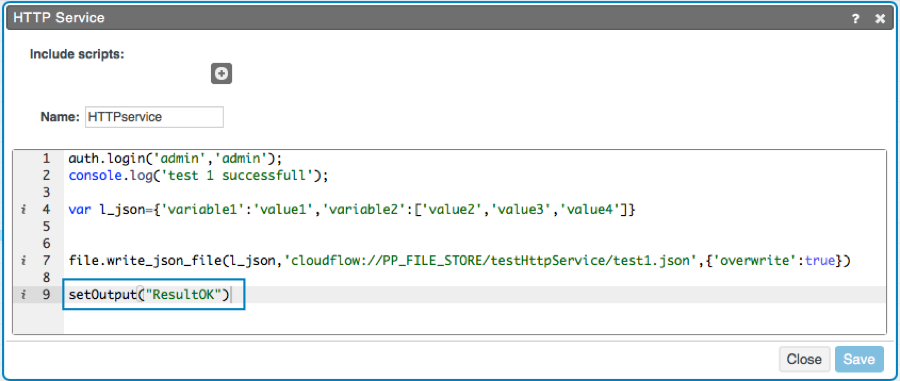Click the info marker on line 4
Image resolution: width=900 pixels, height=381 pixels.
24,210
